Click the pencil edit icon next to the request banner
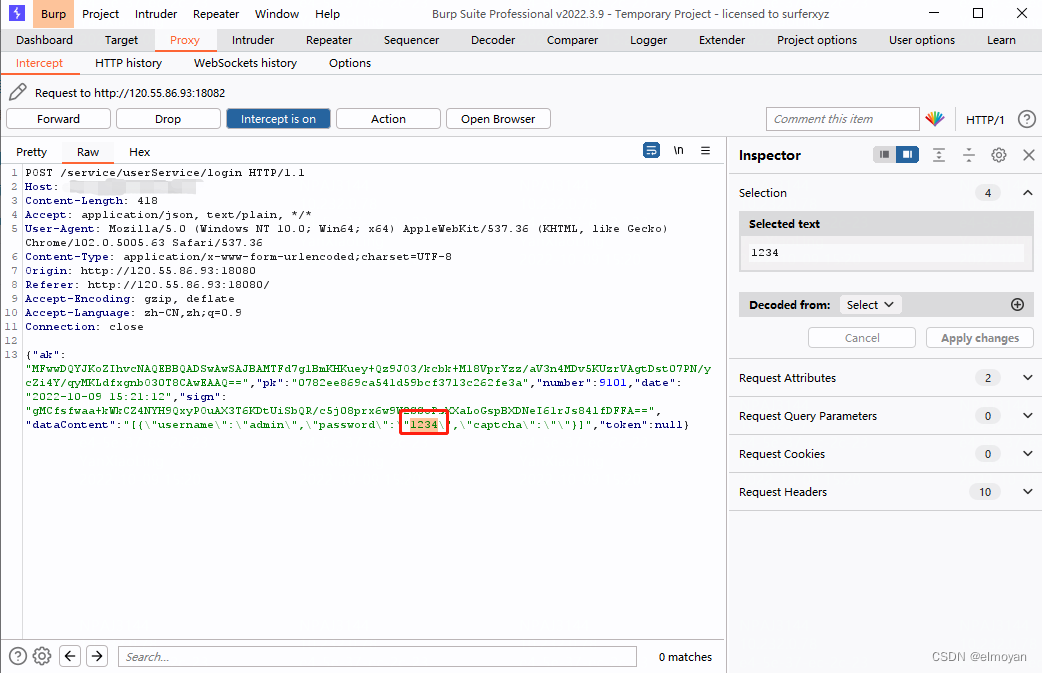 [x=16, y=90]
